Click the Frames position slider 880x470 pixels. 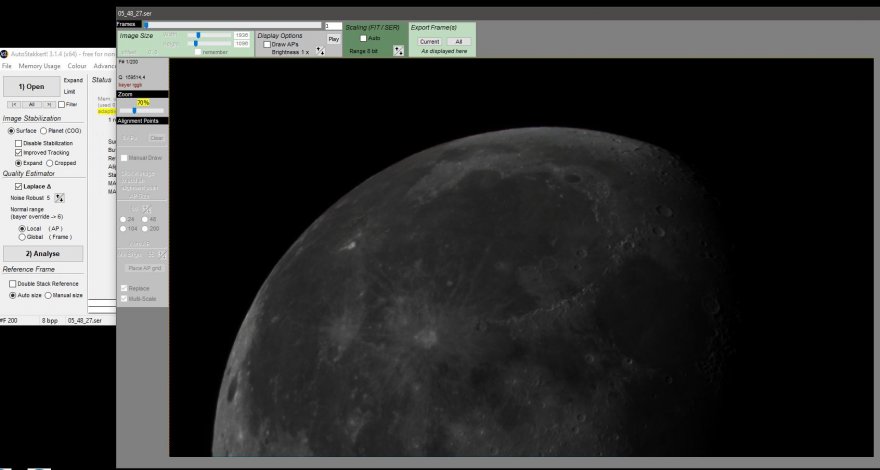pos(233,25)
